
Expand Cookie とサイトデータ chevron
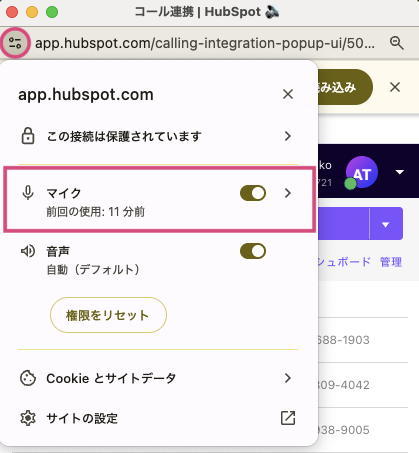coord(288,378)
